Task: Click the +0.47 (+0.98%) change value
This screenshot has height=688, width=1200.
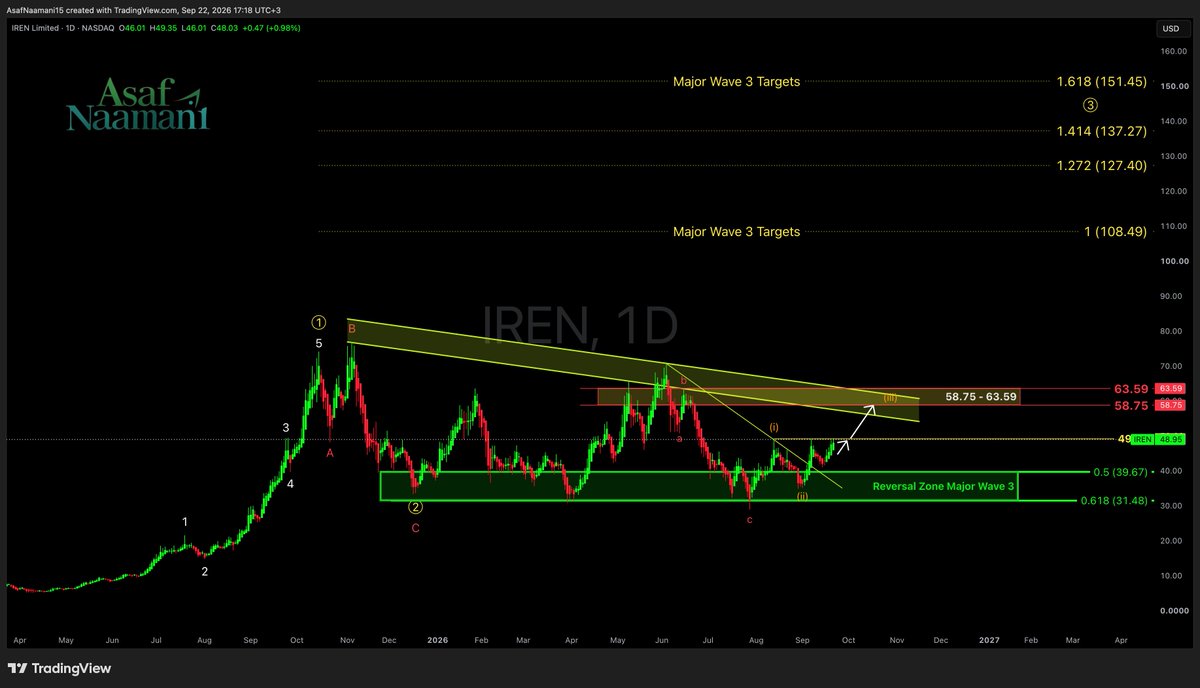Action: pyautogui.click(x=271, y=28)
